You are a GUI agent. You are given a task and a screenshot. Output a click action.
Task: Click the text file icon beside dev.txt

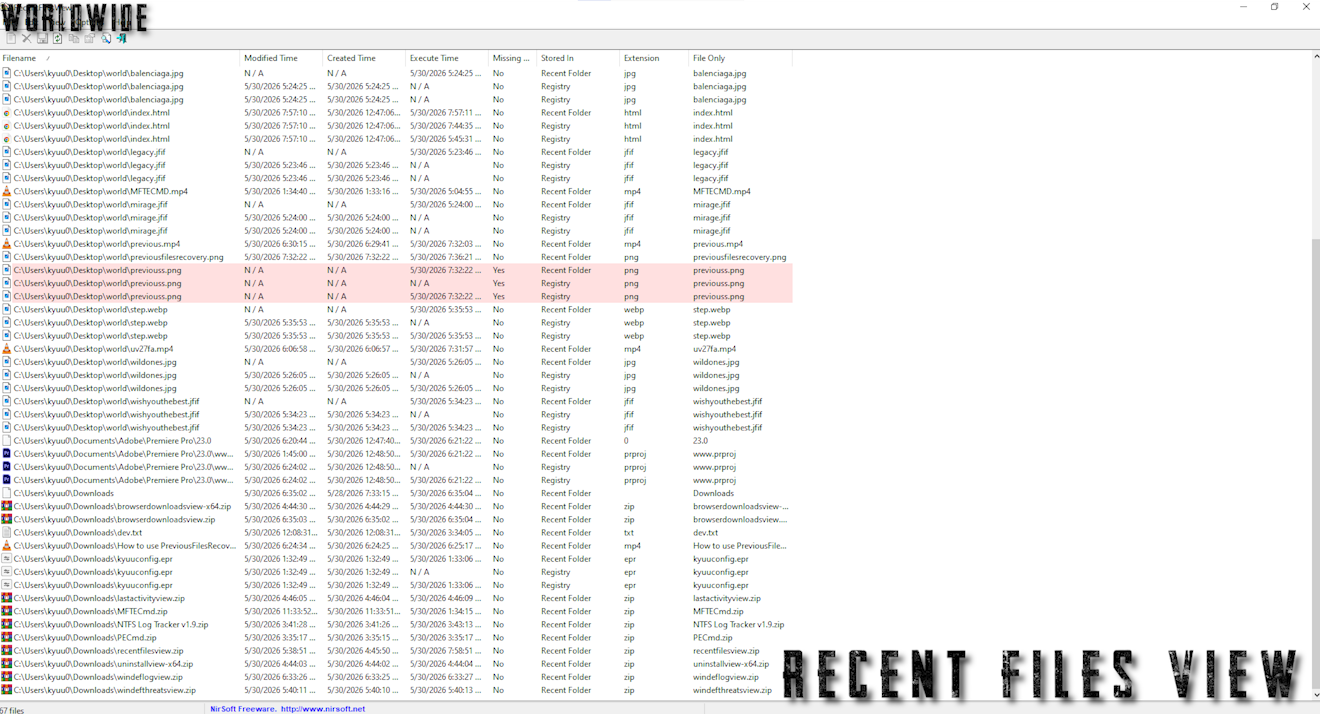[7, 533]
